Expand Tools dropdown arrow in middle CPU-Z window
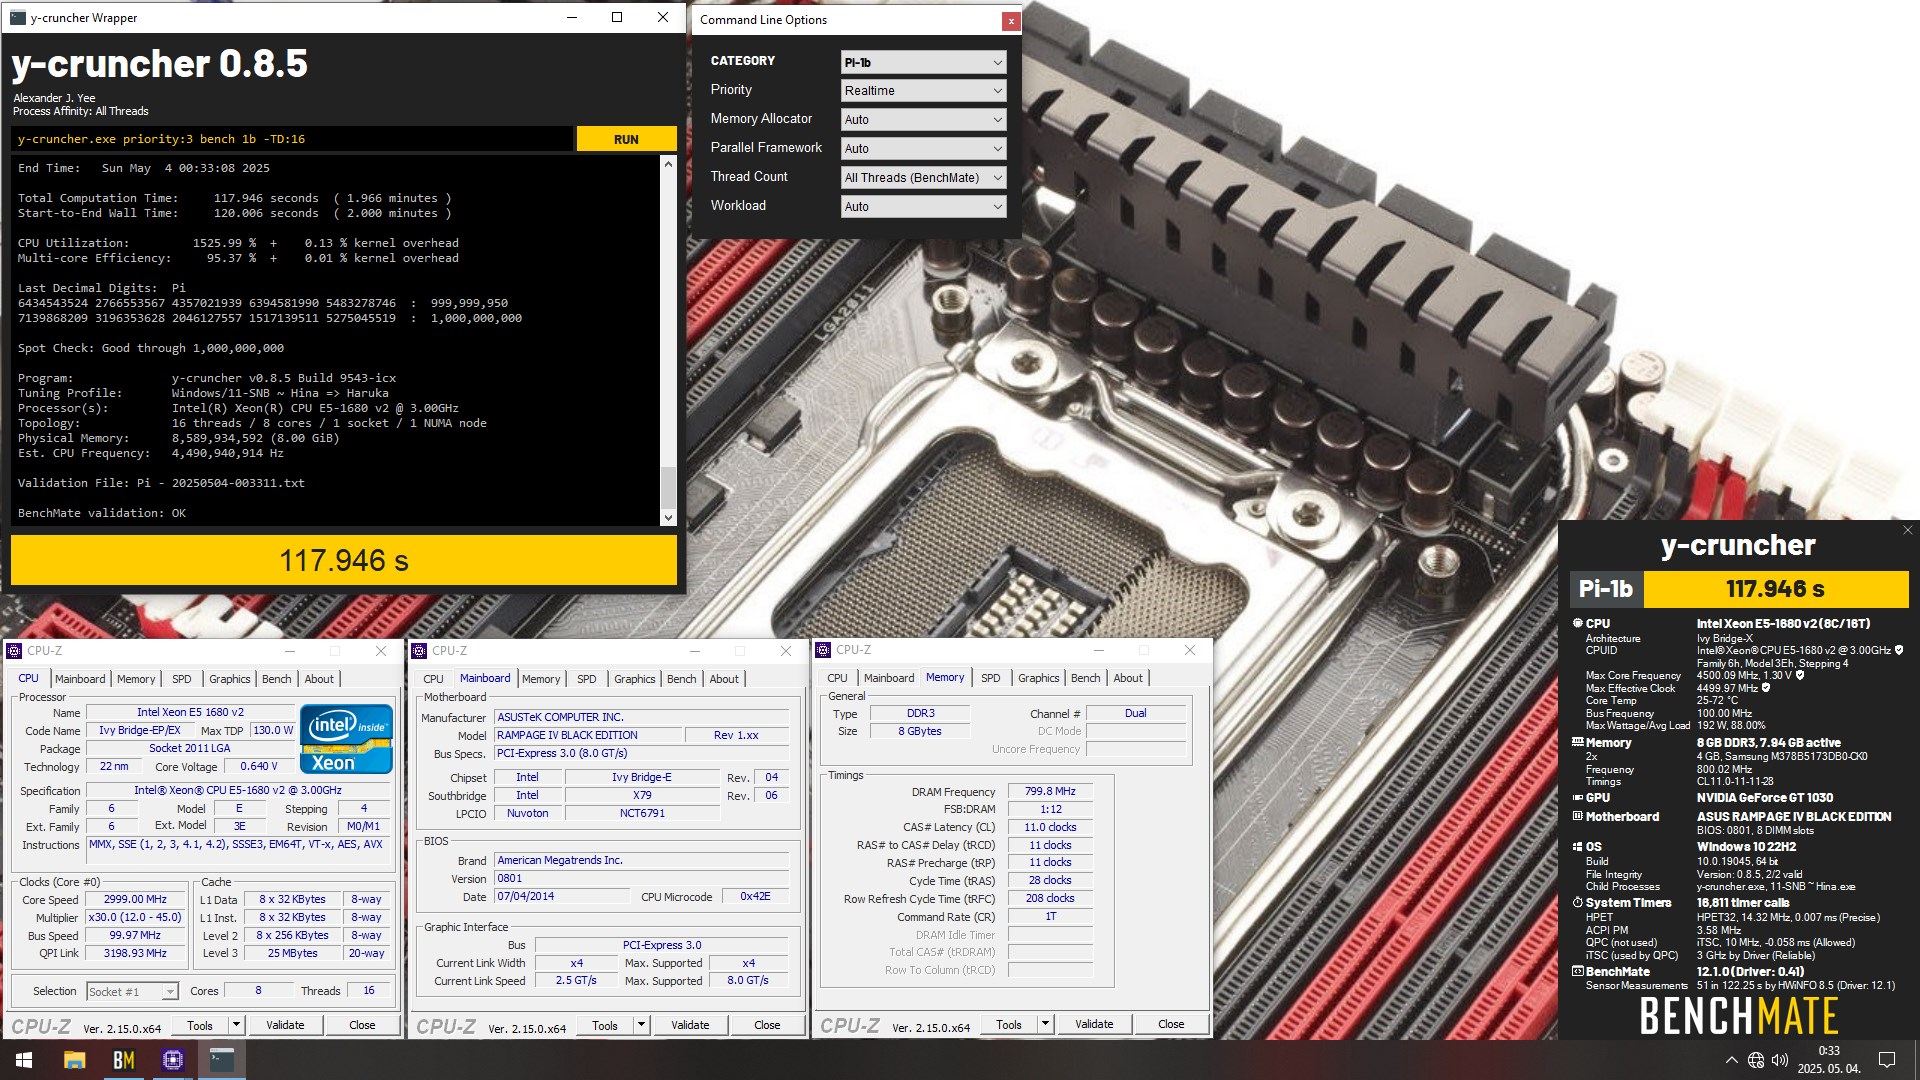 pos(641,1026)
